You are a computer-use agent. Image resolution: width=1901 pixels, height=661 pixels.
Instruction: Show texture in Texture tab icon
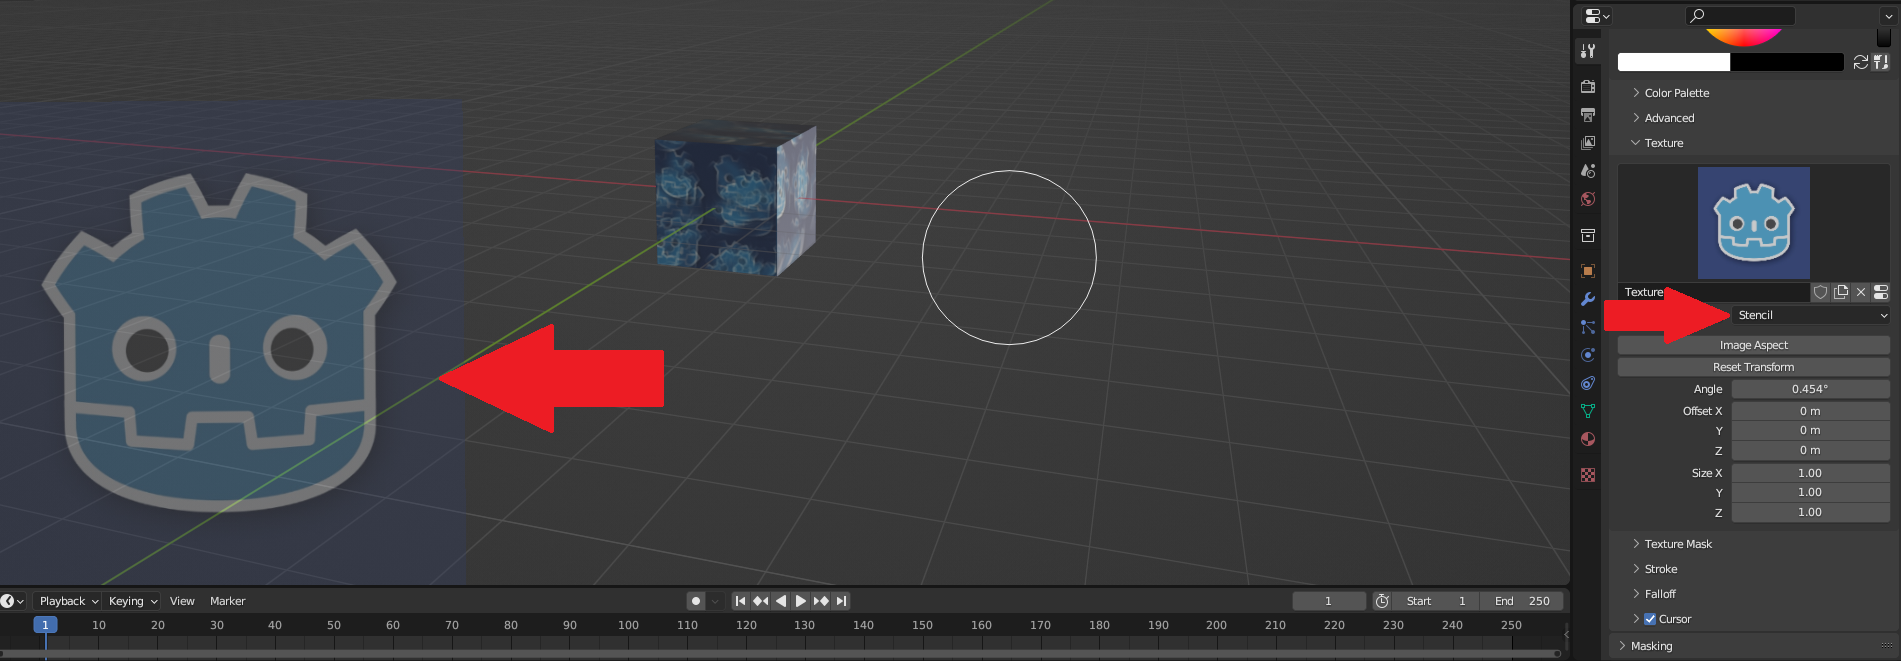[1881, 292]
